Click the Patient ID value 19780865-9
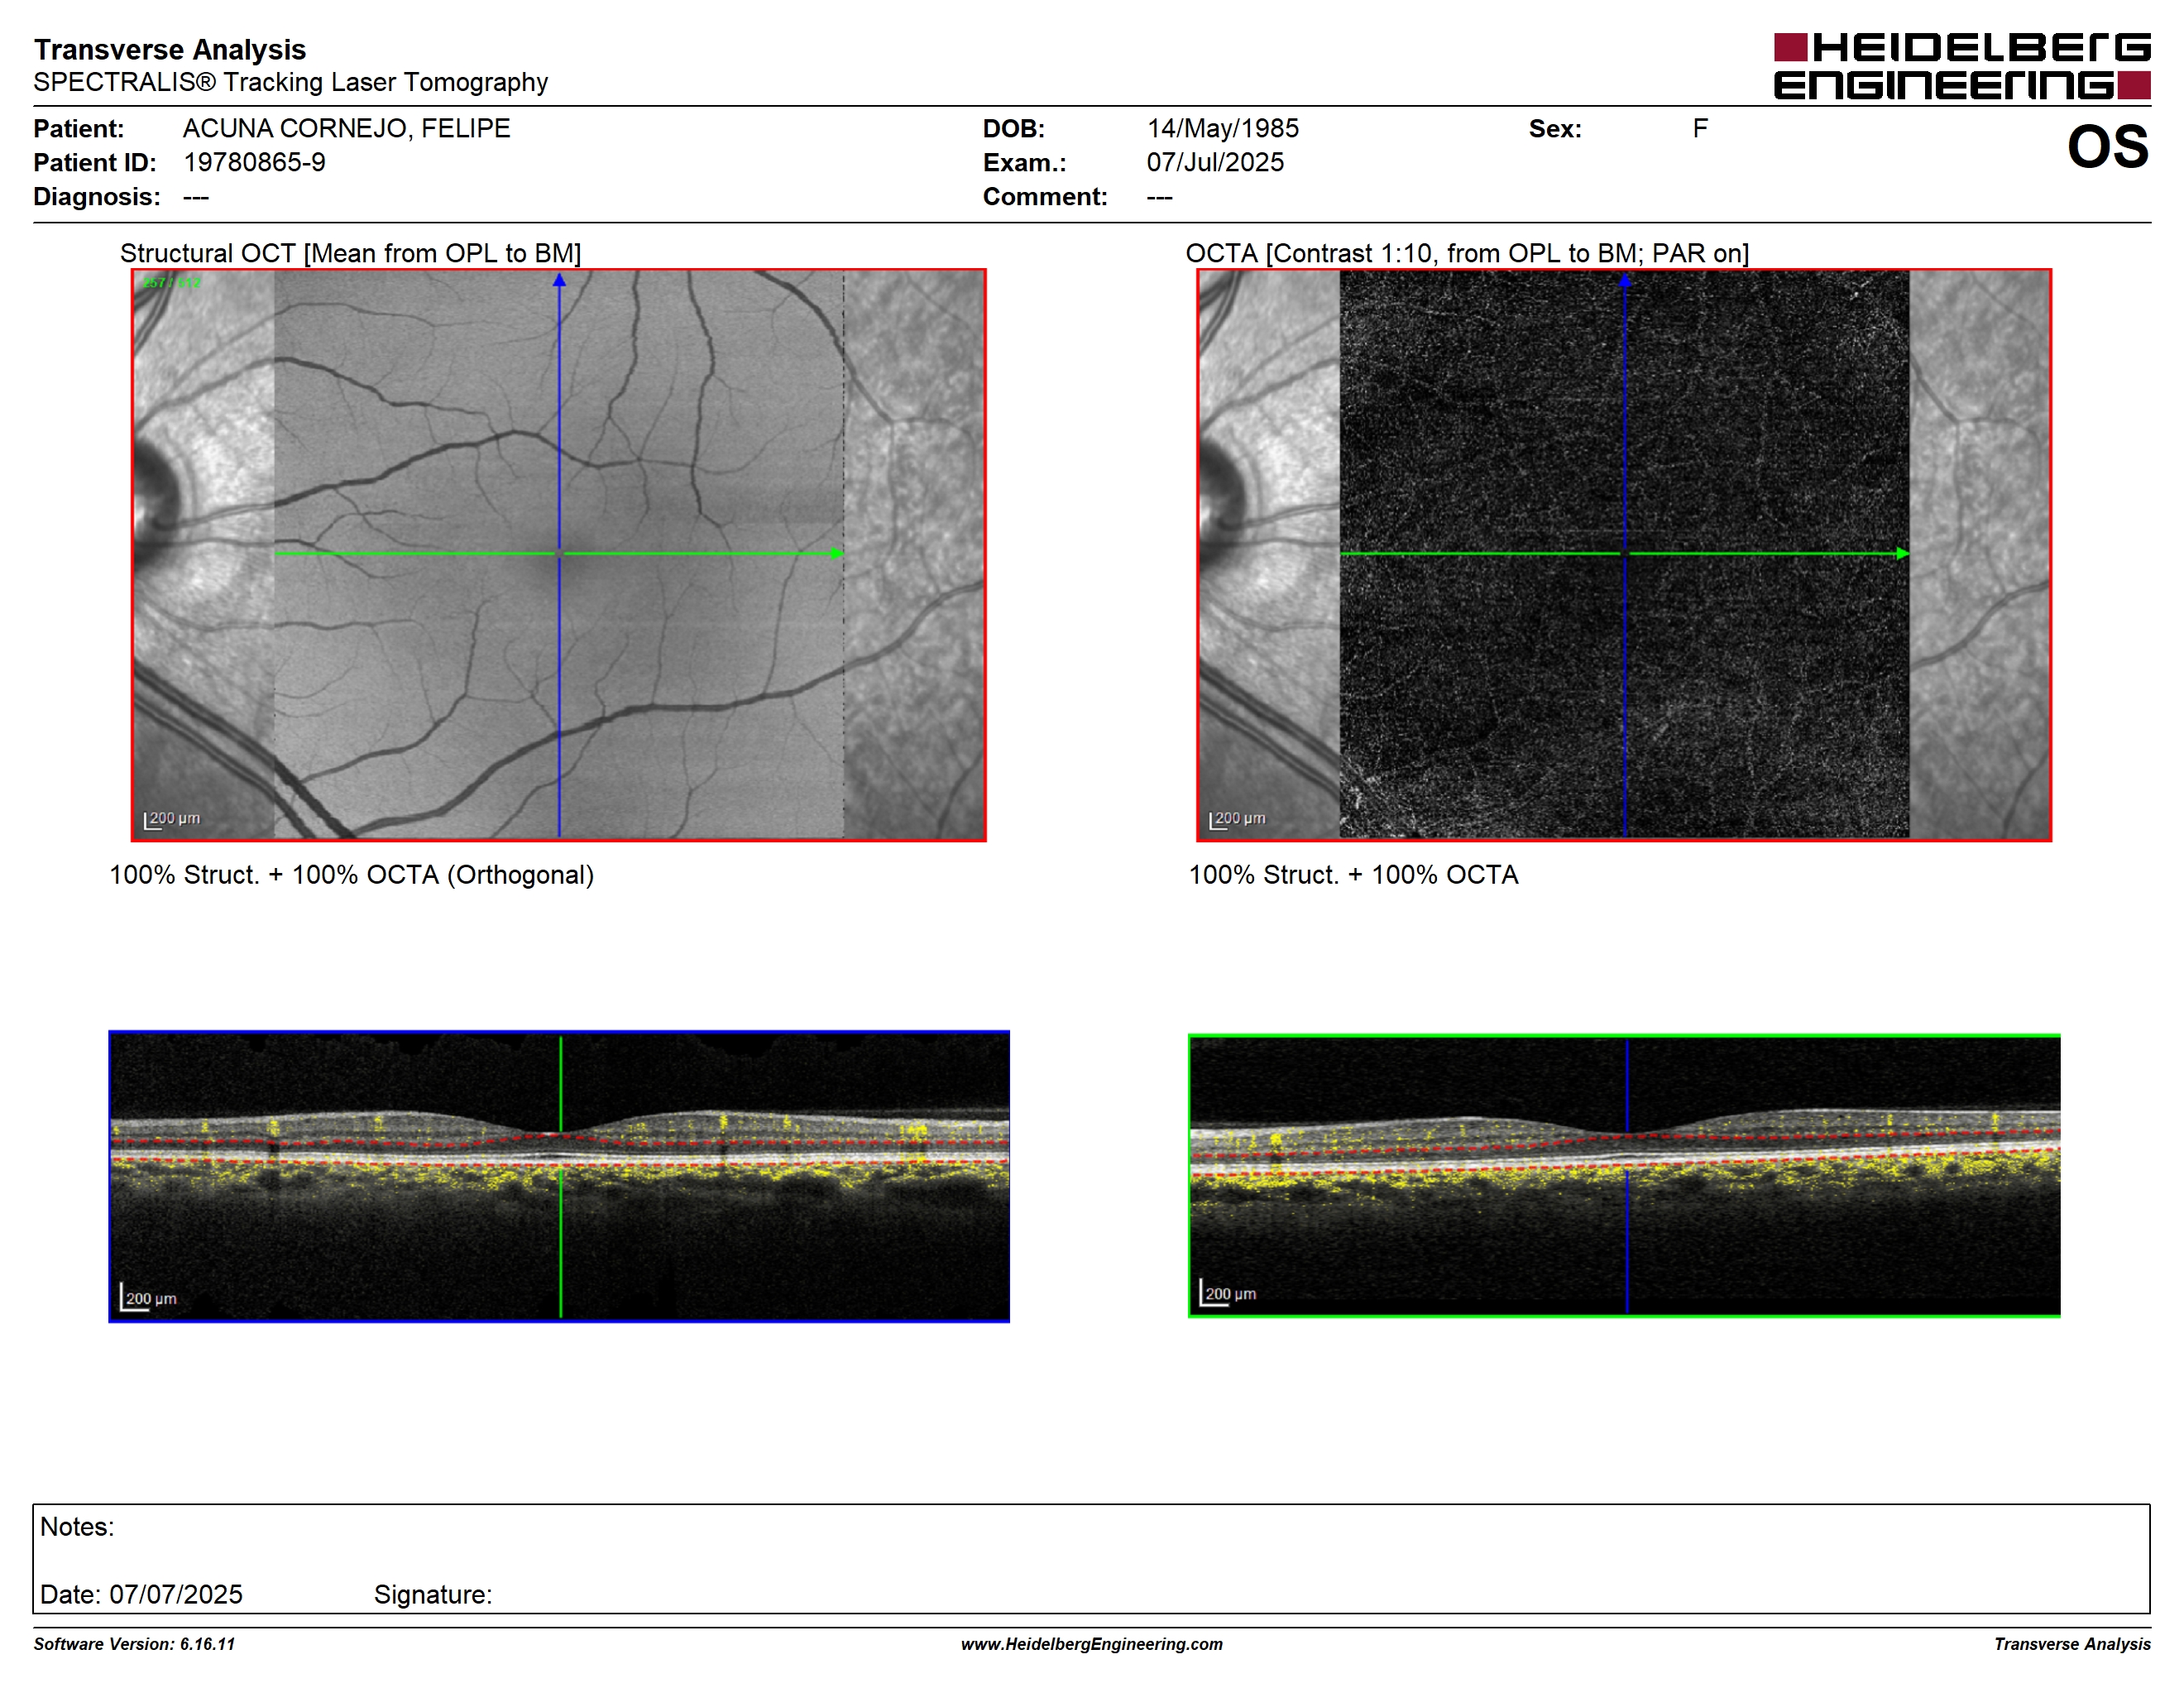 (x=255, y=162)
